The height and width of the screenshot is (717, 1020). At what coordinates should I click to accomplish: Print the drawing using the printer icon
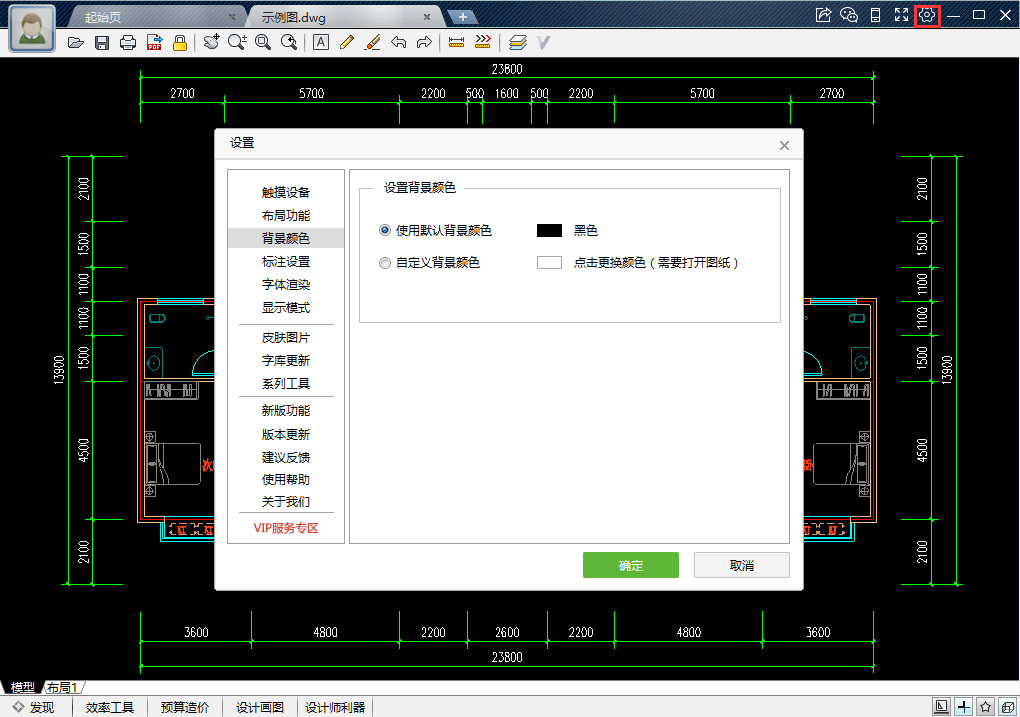tap(128, 43)
